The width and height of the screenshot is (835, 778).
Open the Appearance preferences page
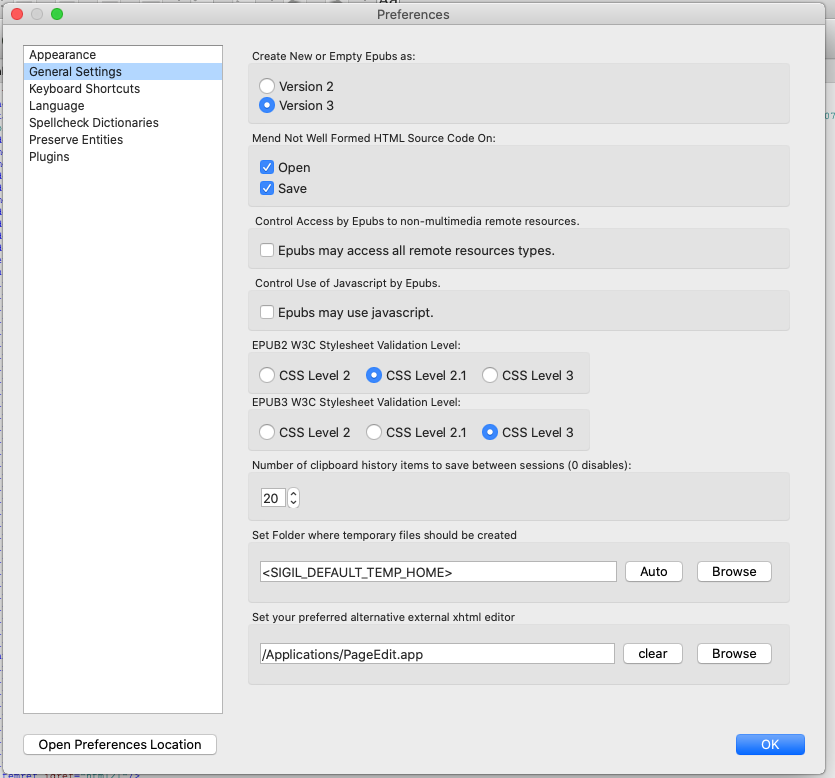[62, 55]
